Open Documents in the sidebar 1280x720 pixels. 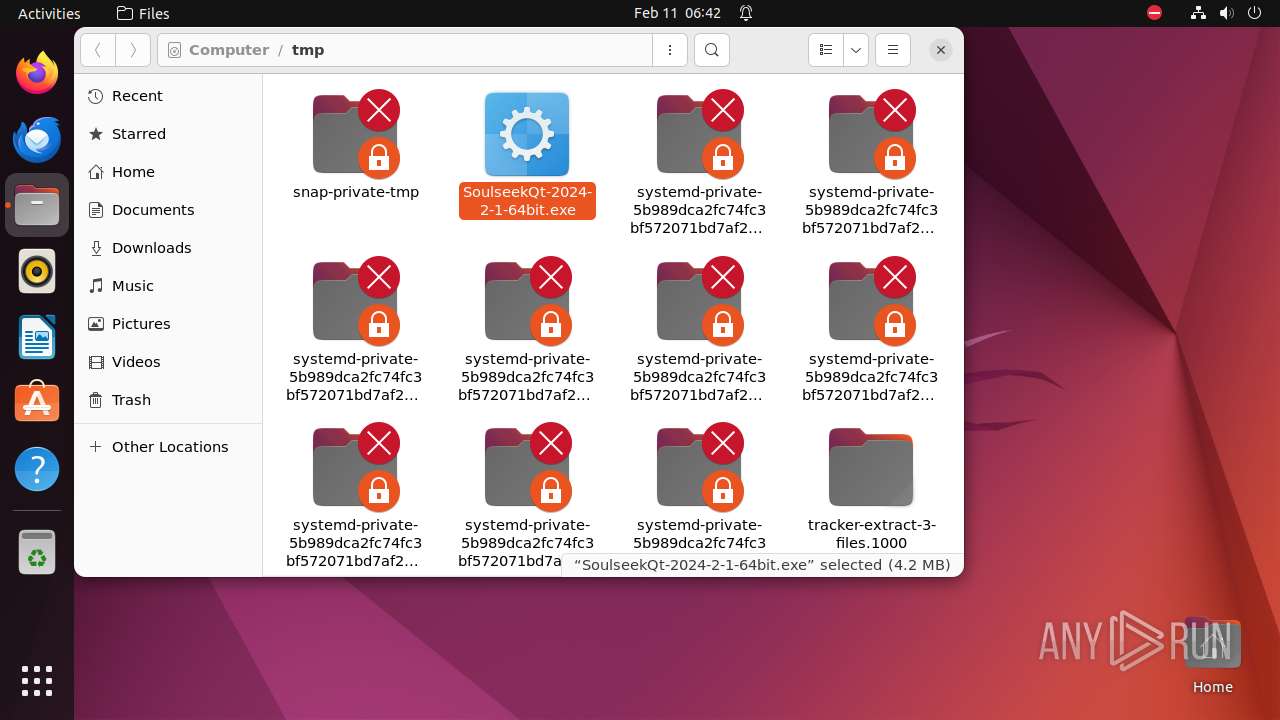click(168, 210)
